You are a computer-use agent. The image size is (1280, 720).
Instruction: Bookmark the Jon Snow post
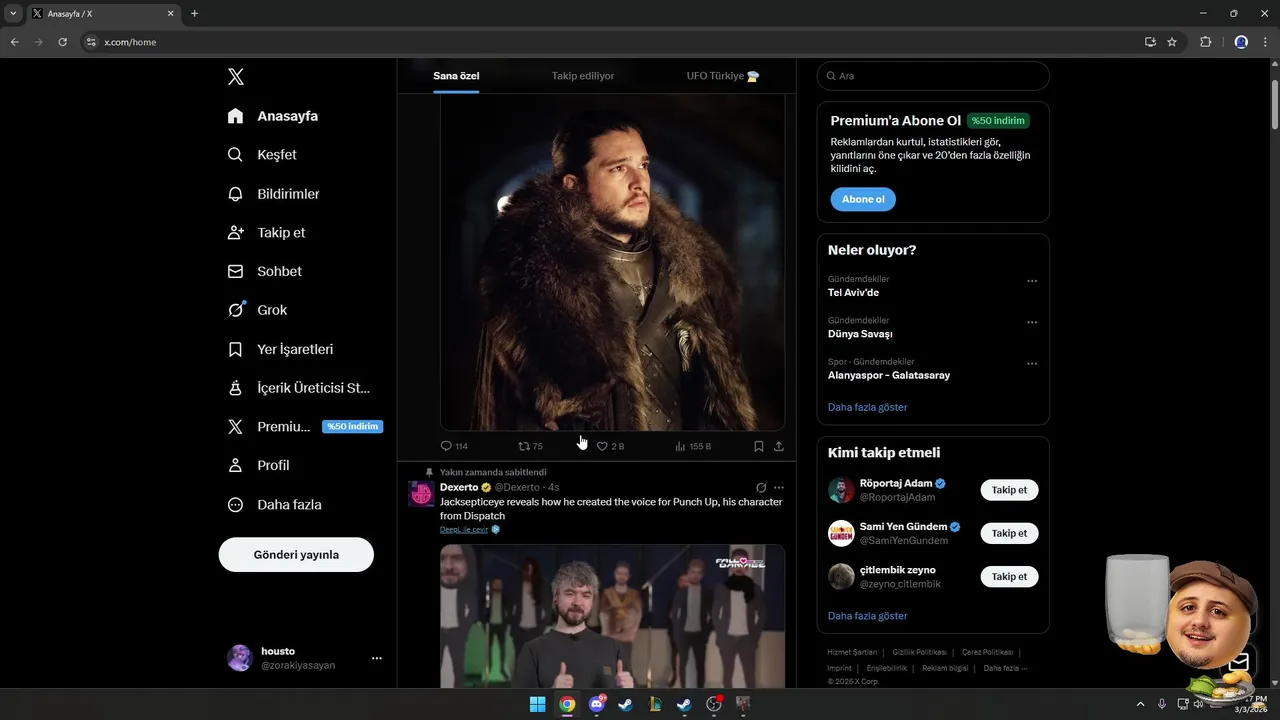(759, 446)
